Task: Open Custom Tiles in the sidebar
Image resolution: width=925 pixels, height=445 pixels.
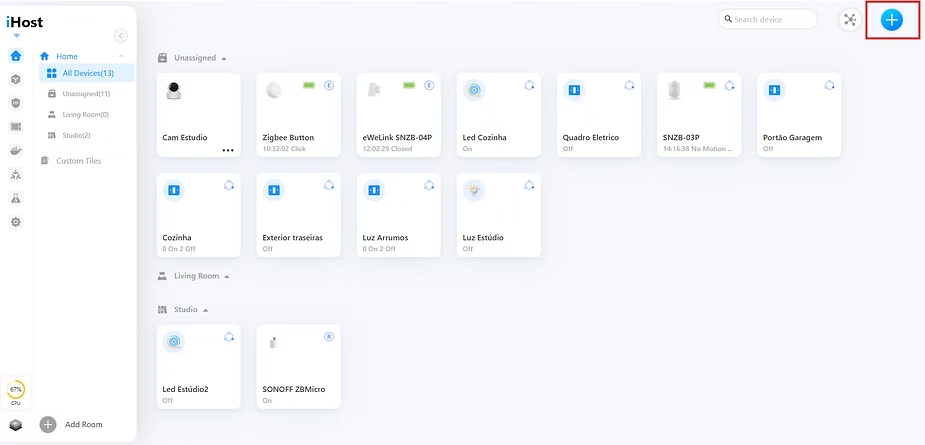Action: (x=77, y=160)
